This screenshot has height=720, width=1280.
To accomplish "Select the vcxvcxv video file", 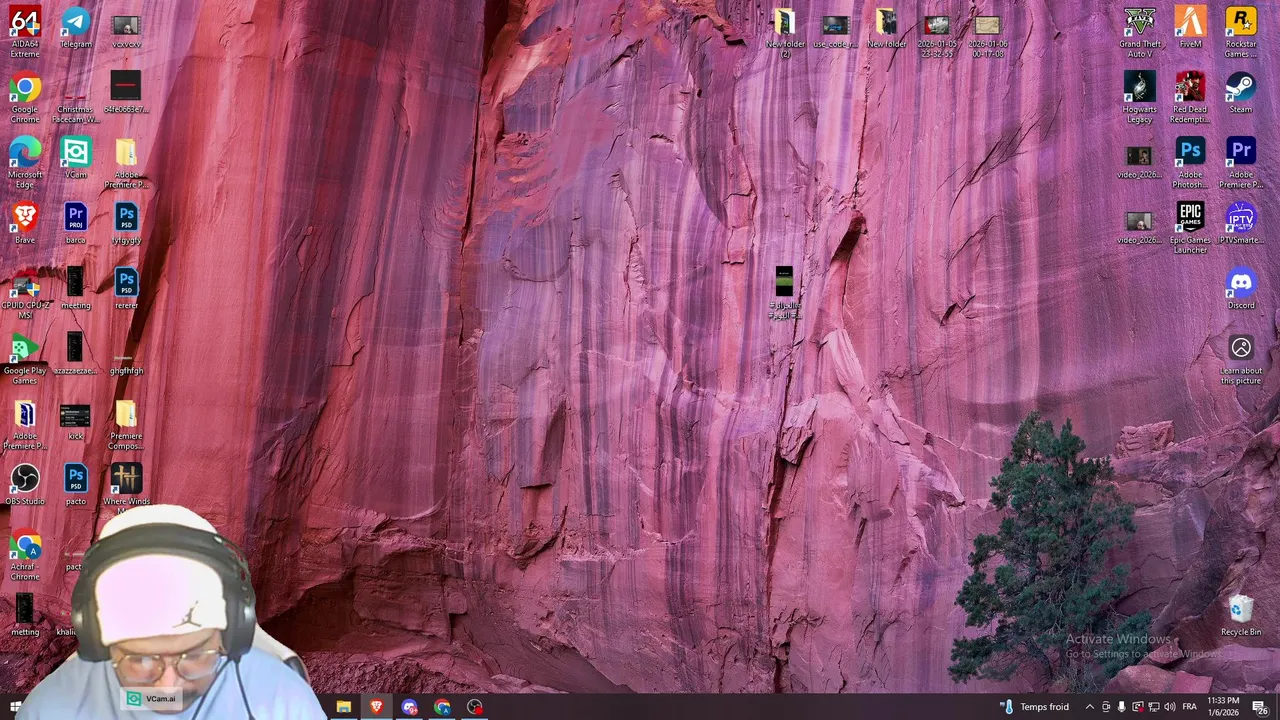I will tap(126, 30).
